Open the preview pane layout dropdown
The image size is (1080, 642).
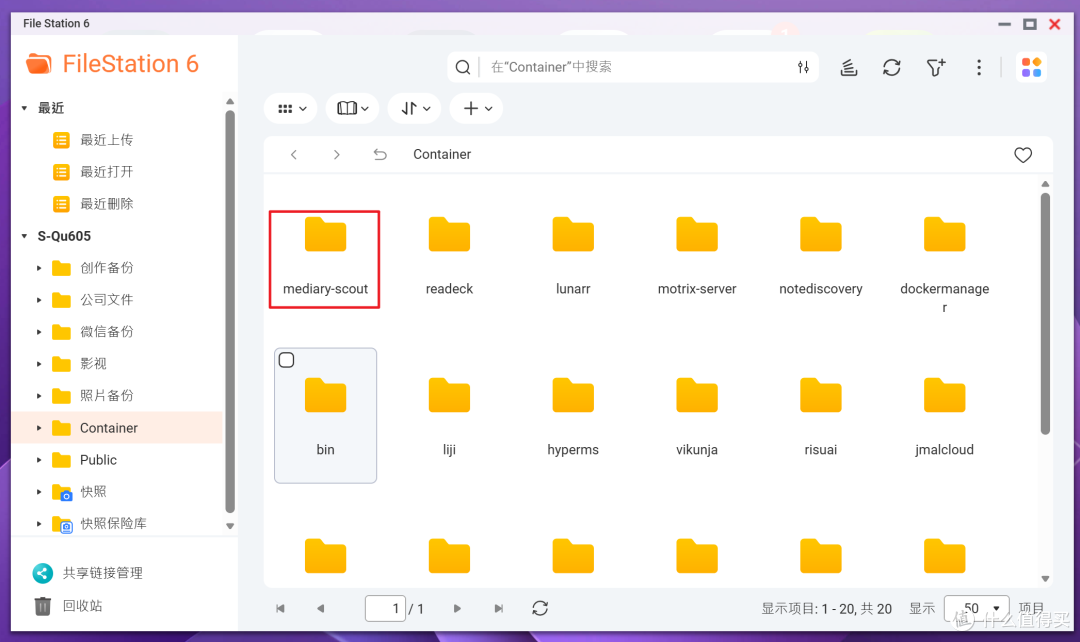click(x=353, y=109)
